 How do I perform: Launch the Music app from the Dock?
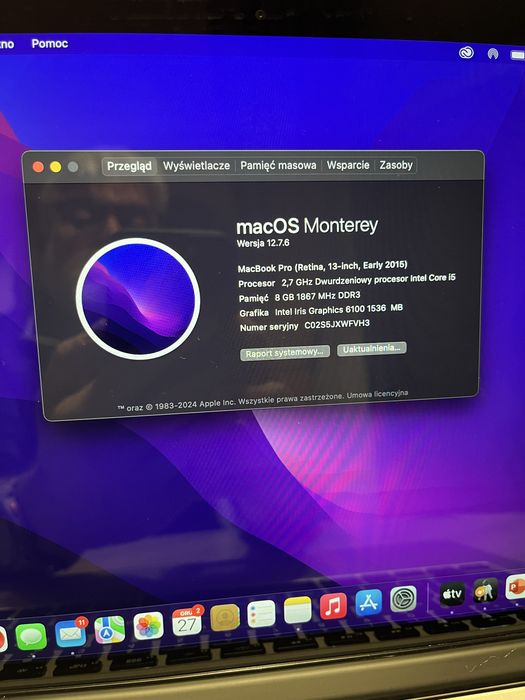coord(333,606)
